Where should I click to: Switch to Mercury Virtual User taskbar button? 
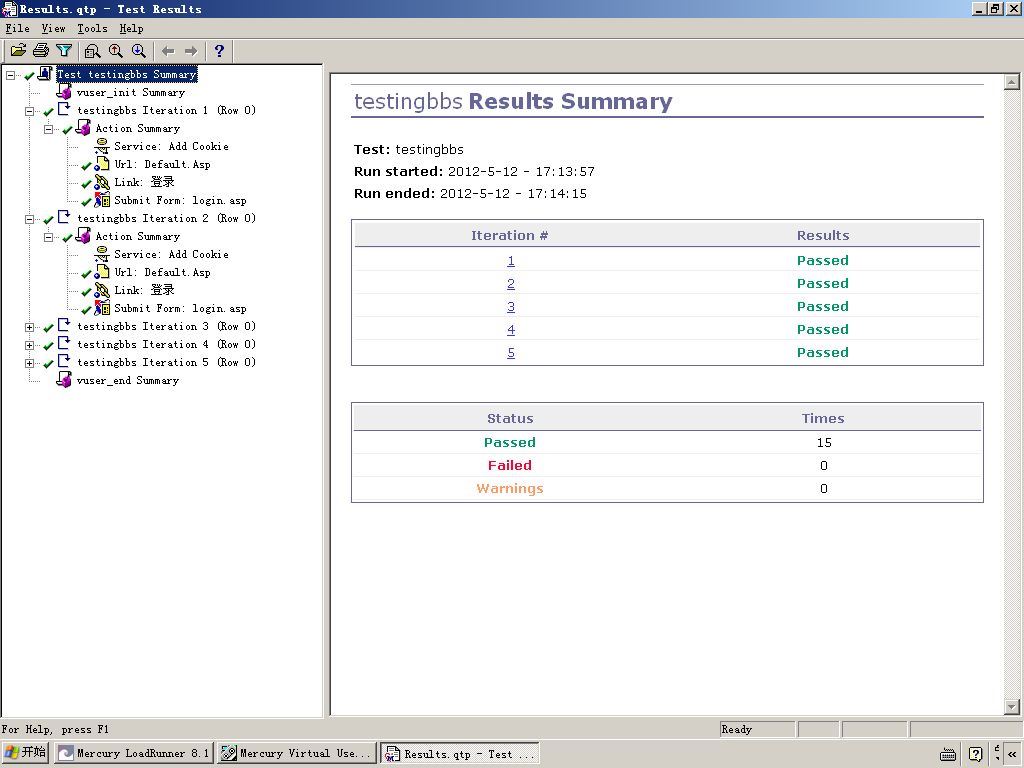click(x=298, y=753)
